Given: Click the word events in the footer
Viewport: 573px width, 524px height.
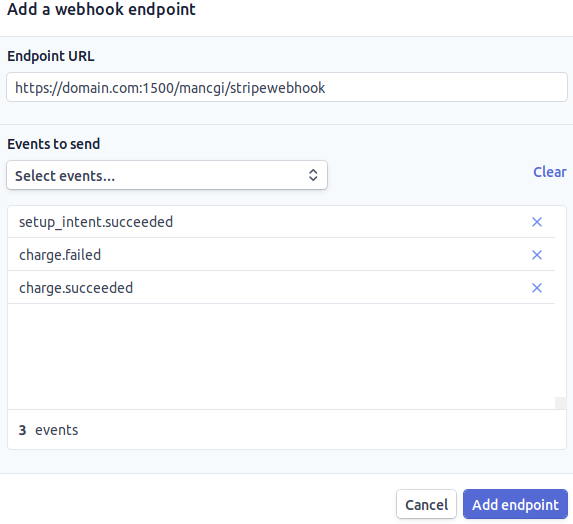Looking at the screenshot, I should (x=57, y=430).
